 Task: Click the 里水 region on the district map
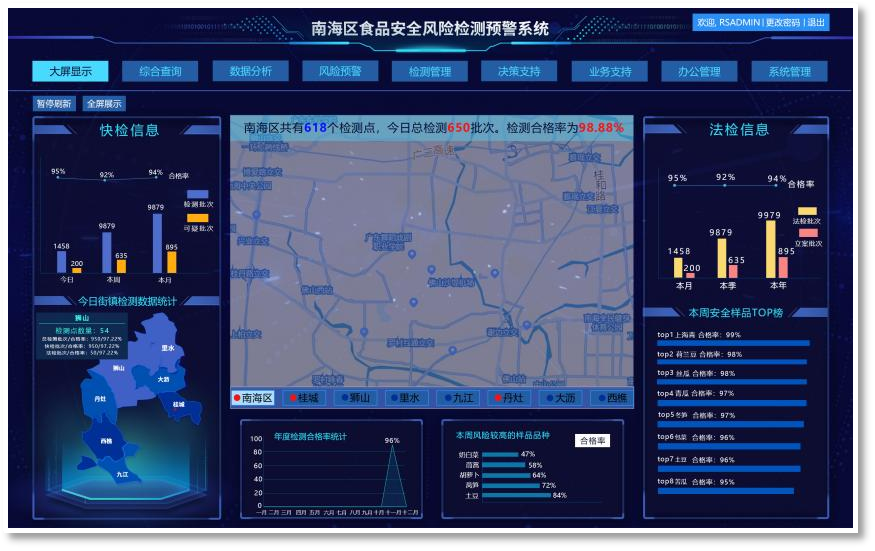pos(167,348)
